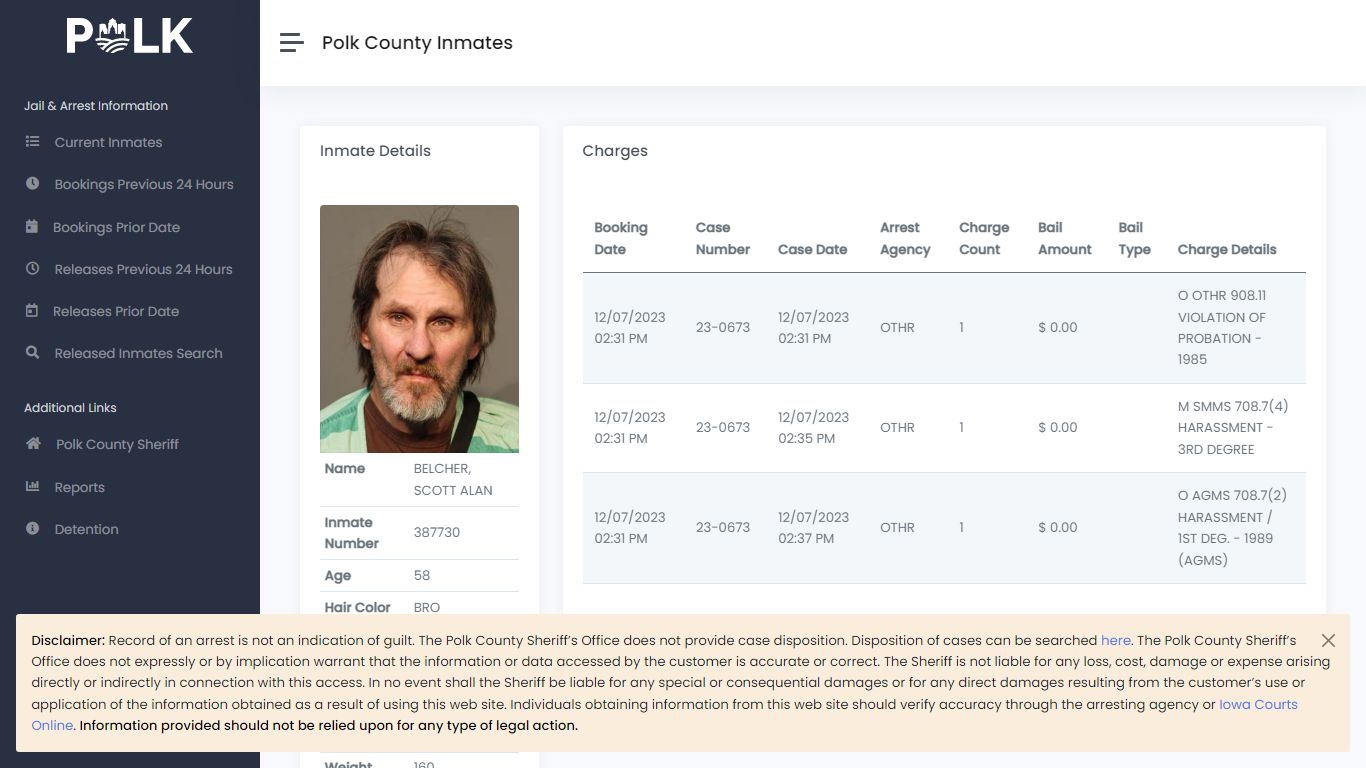Open Current Inmates page

pos(108,142)
